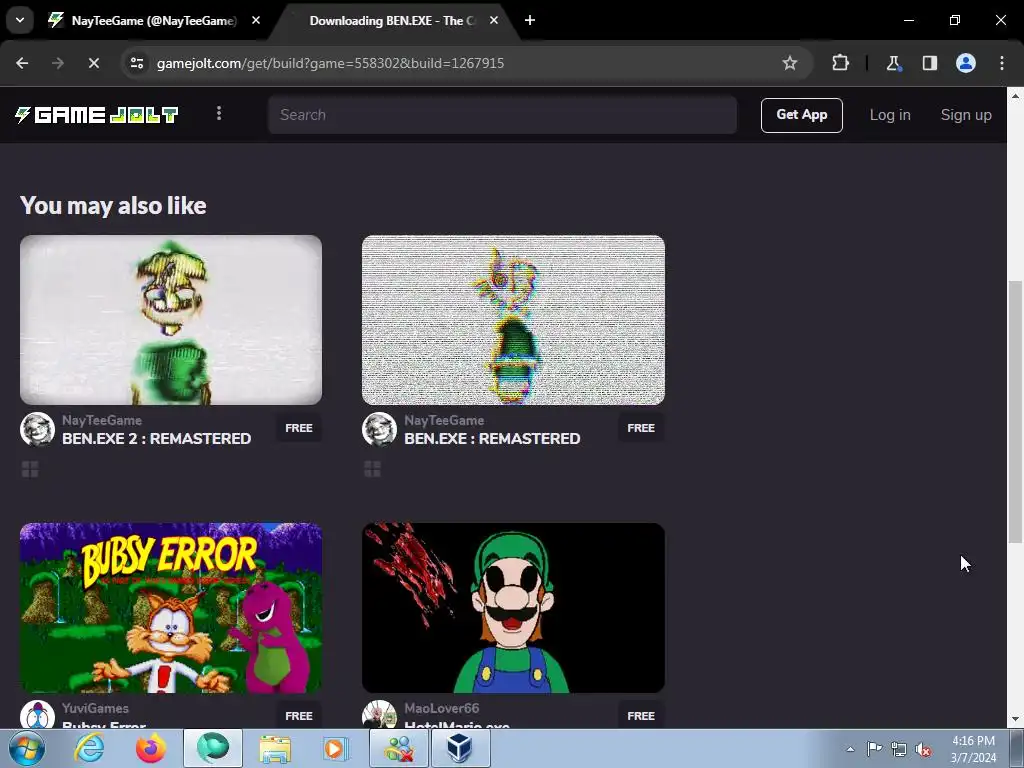Focus the Game Jolt Search field
This screenshot has width=1024, height=768.
click(502, 115)
